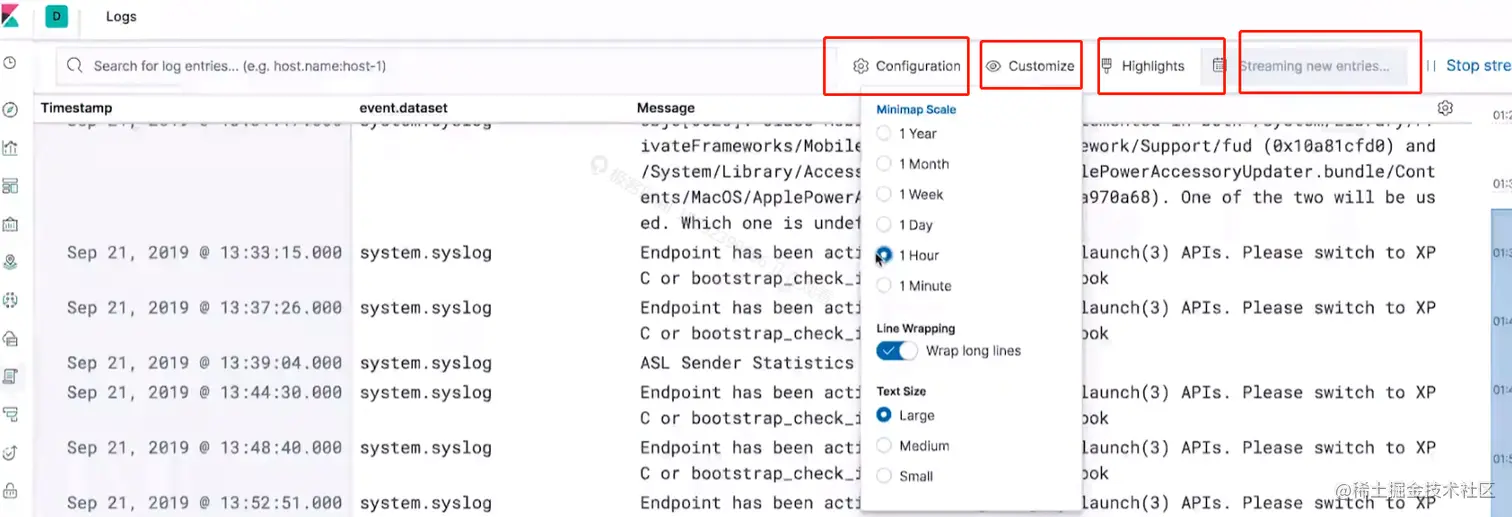The height and width of the screenshot is (517, 1512).
Task: Click timestamp Sep 21, 2019 @ 13:39:04.000
Action: [204, 363]
